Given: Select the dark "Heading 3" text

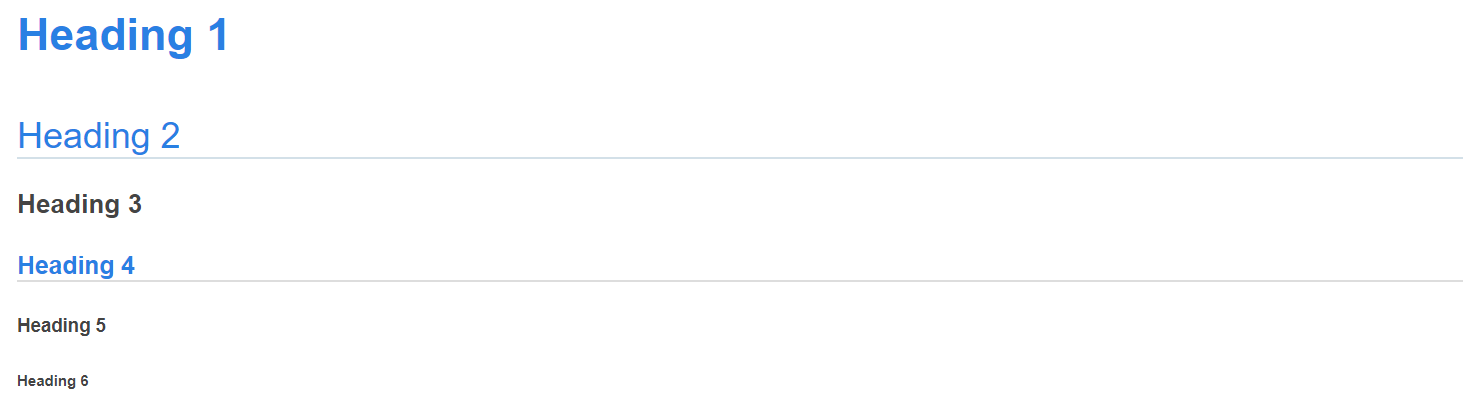Looking at the screenshot, I should 79,205.
